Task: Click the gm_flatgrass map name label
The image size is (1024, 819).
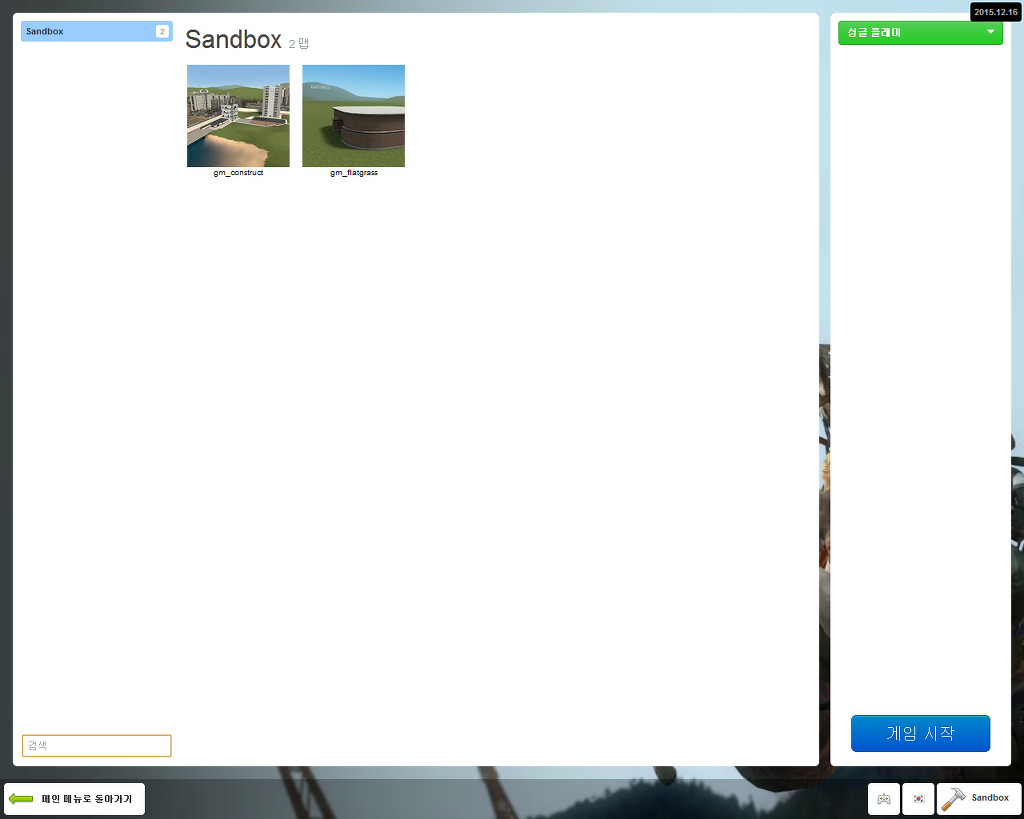Action: pos(353,173)
